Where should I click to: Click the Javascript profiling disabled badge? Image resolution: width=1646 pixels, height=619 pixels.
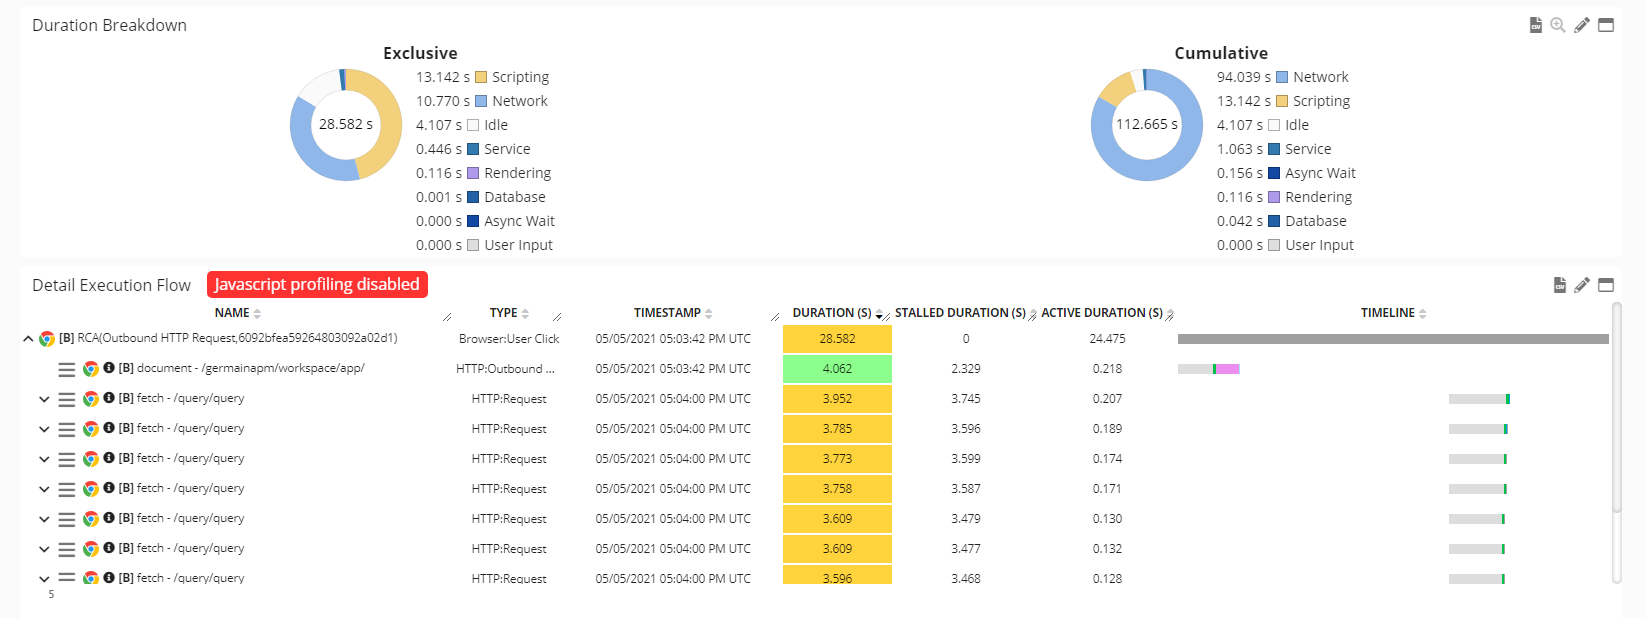(x=317, y=285)
